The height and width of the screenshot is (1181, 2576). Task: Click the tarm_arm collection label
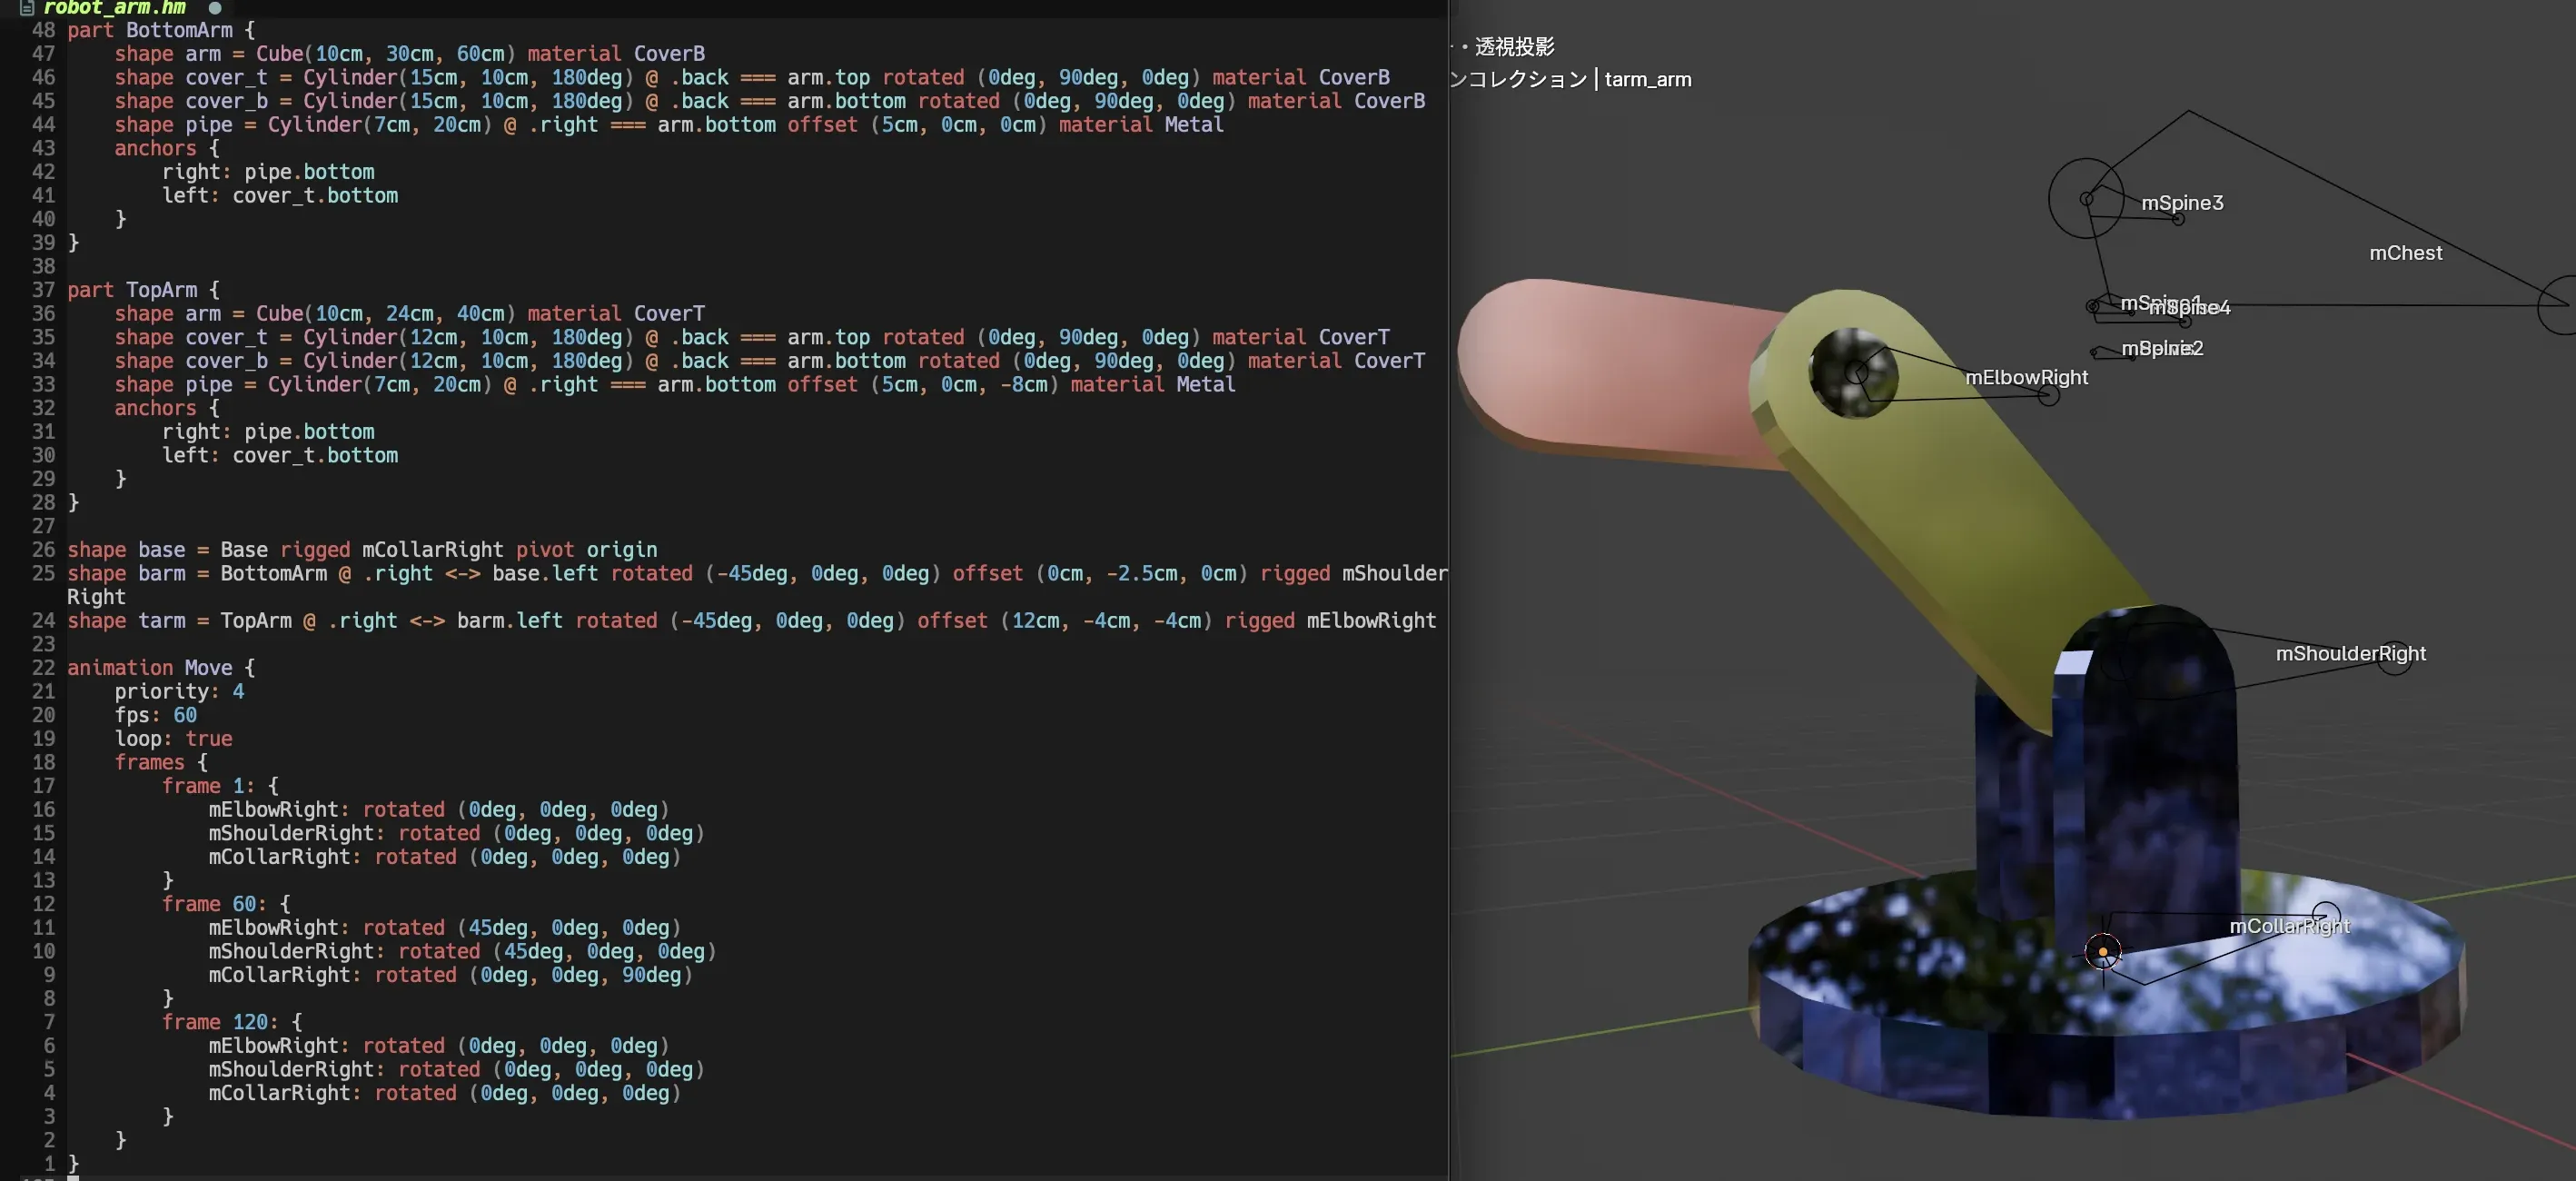[1648, 79]
